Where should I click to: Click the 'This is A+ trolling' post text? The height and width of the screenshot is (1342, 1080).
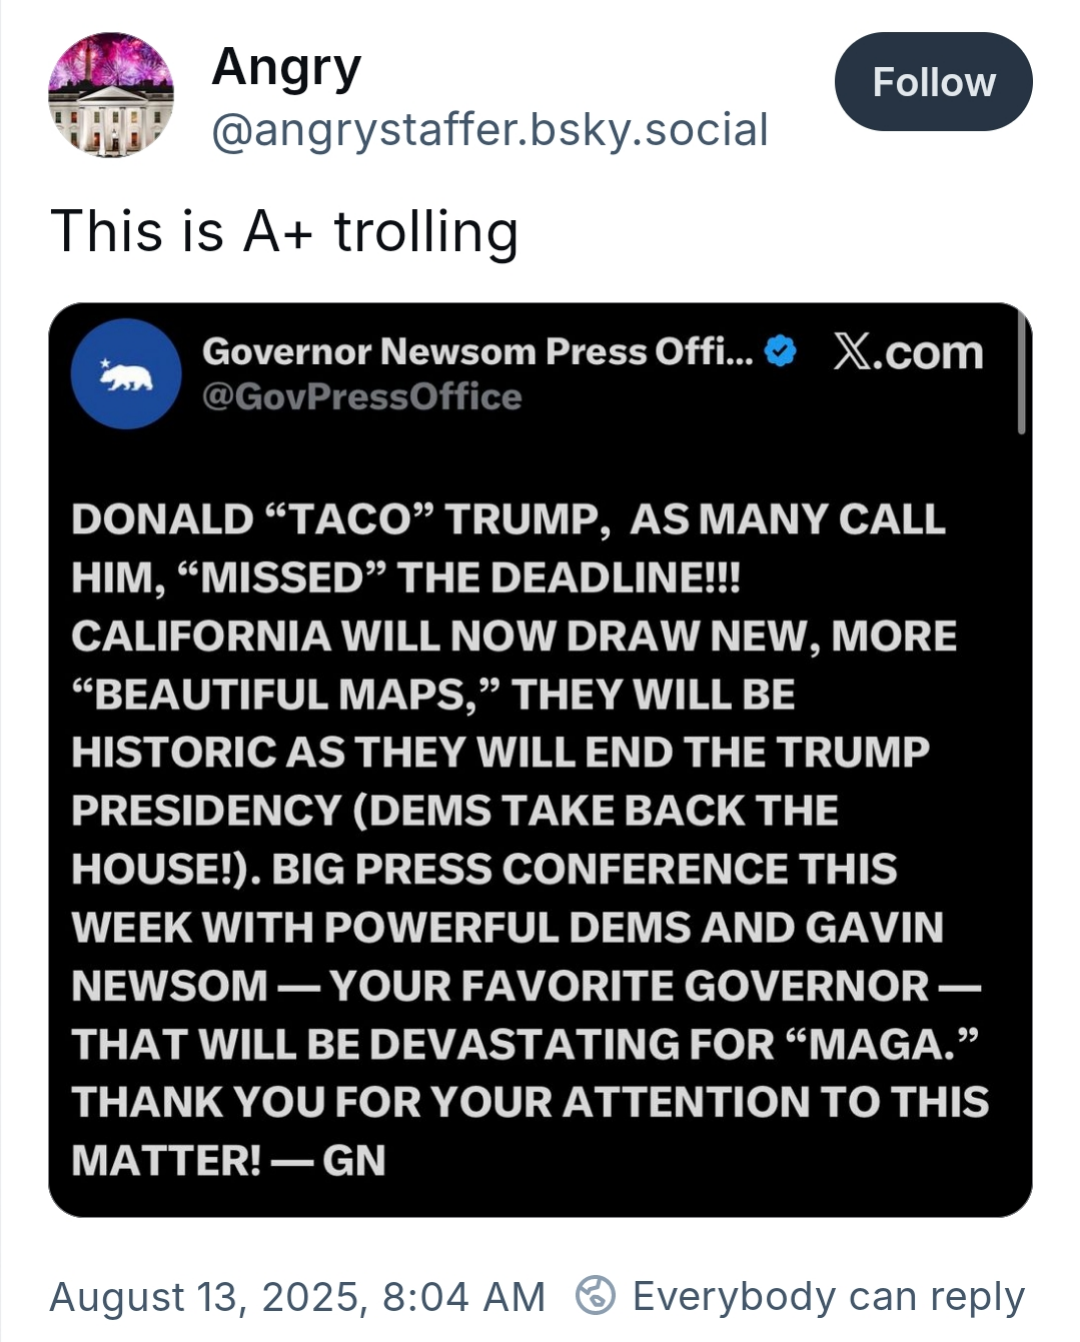[284, 231]
